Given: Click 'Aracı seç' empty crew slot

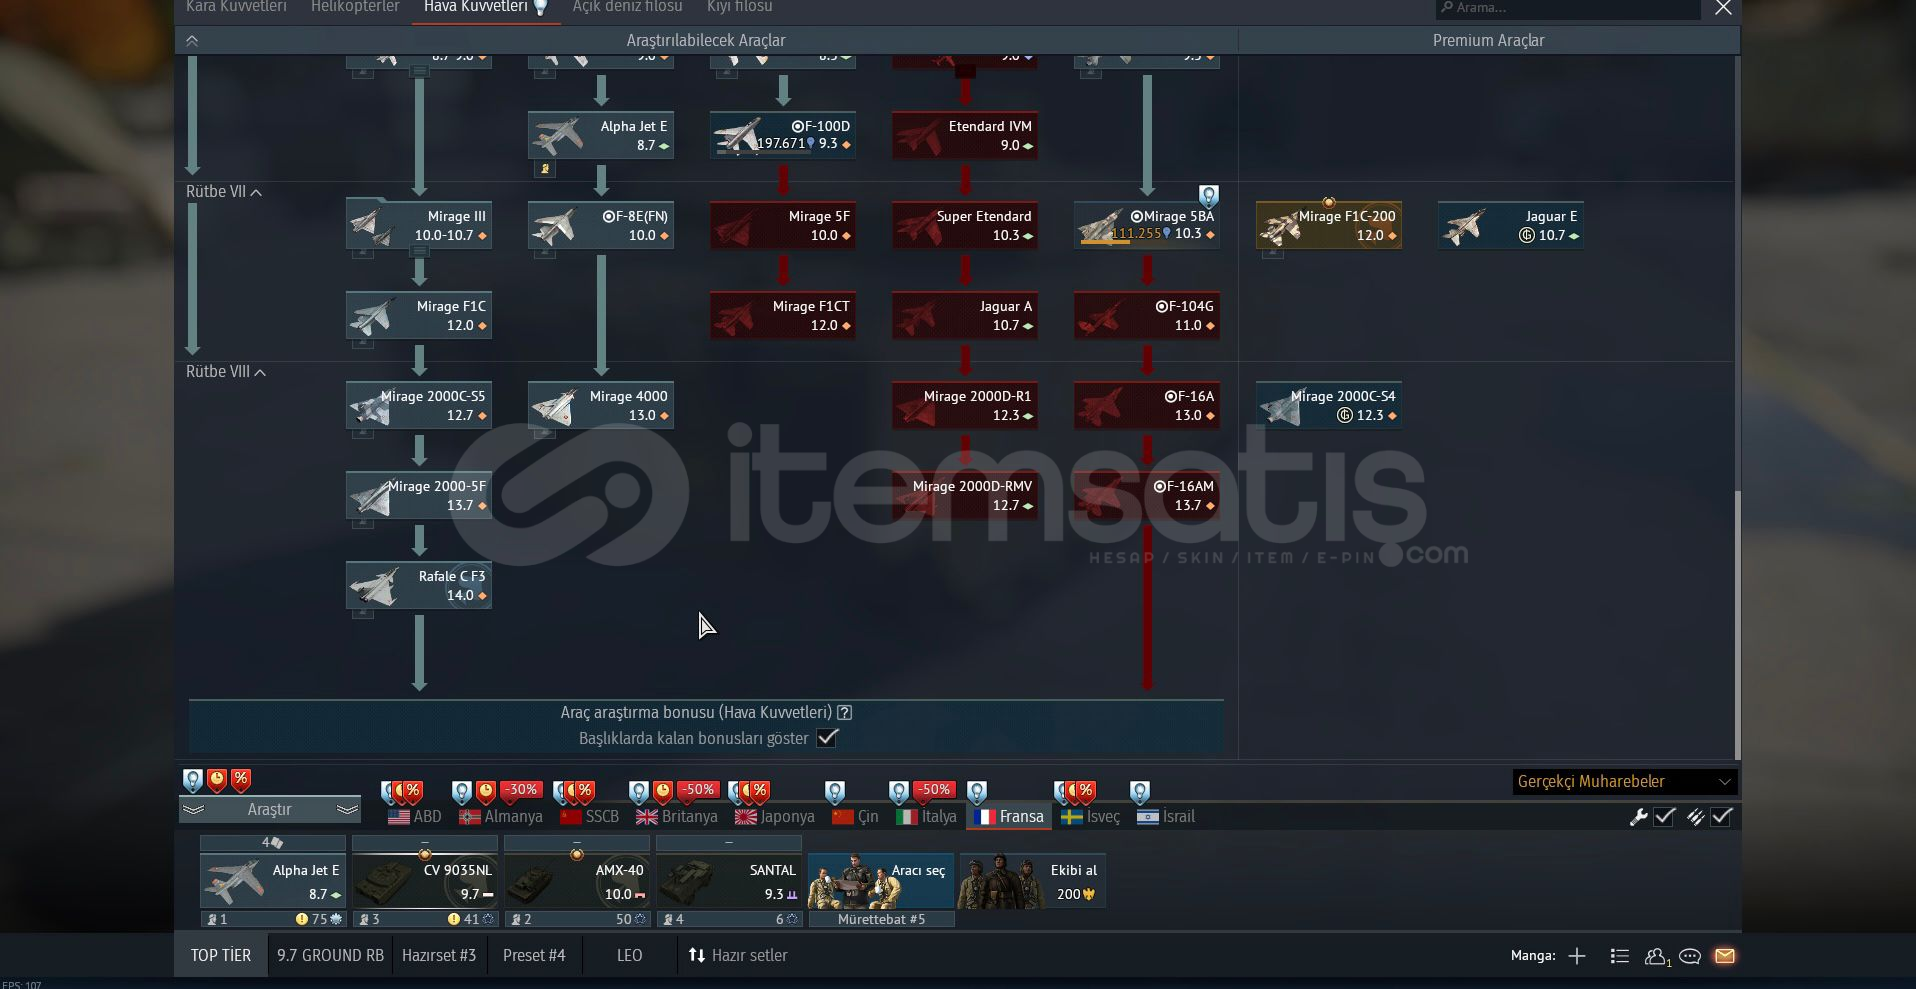Looking at the screenshot, I should click(881, 881).
